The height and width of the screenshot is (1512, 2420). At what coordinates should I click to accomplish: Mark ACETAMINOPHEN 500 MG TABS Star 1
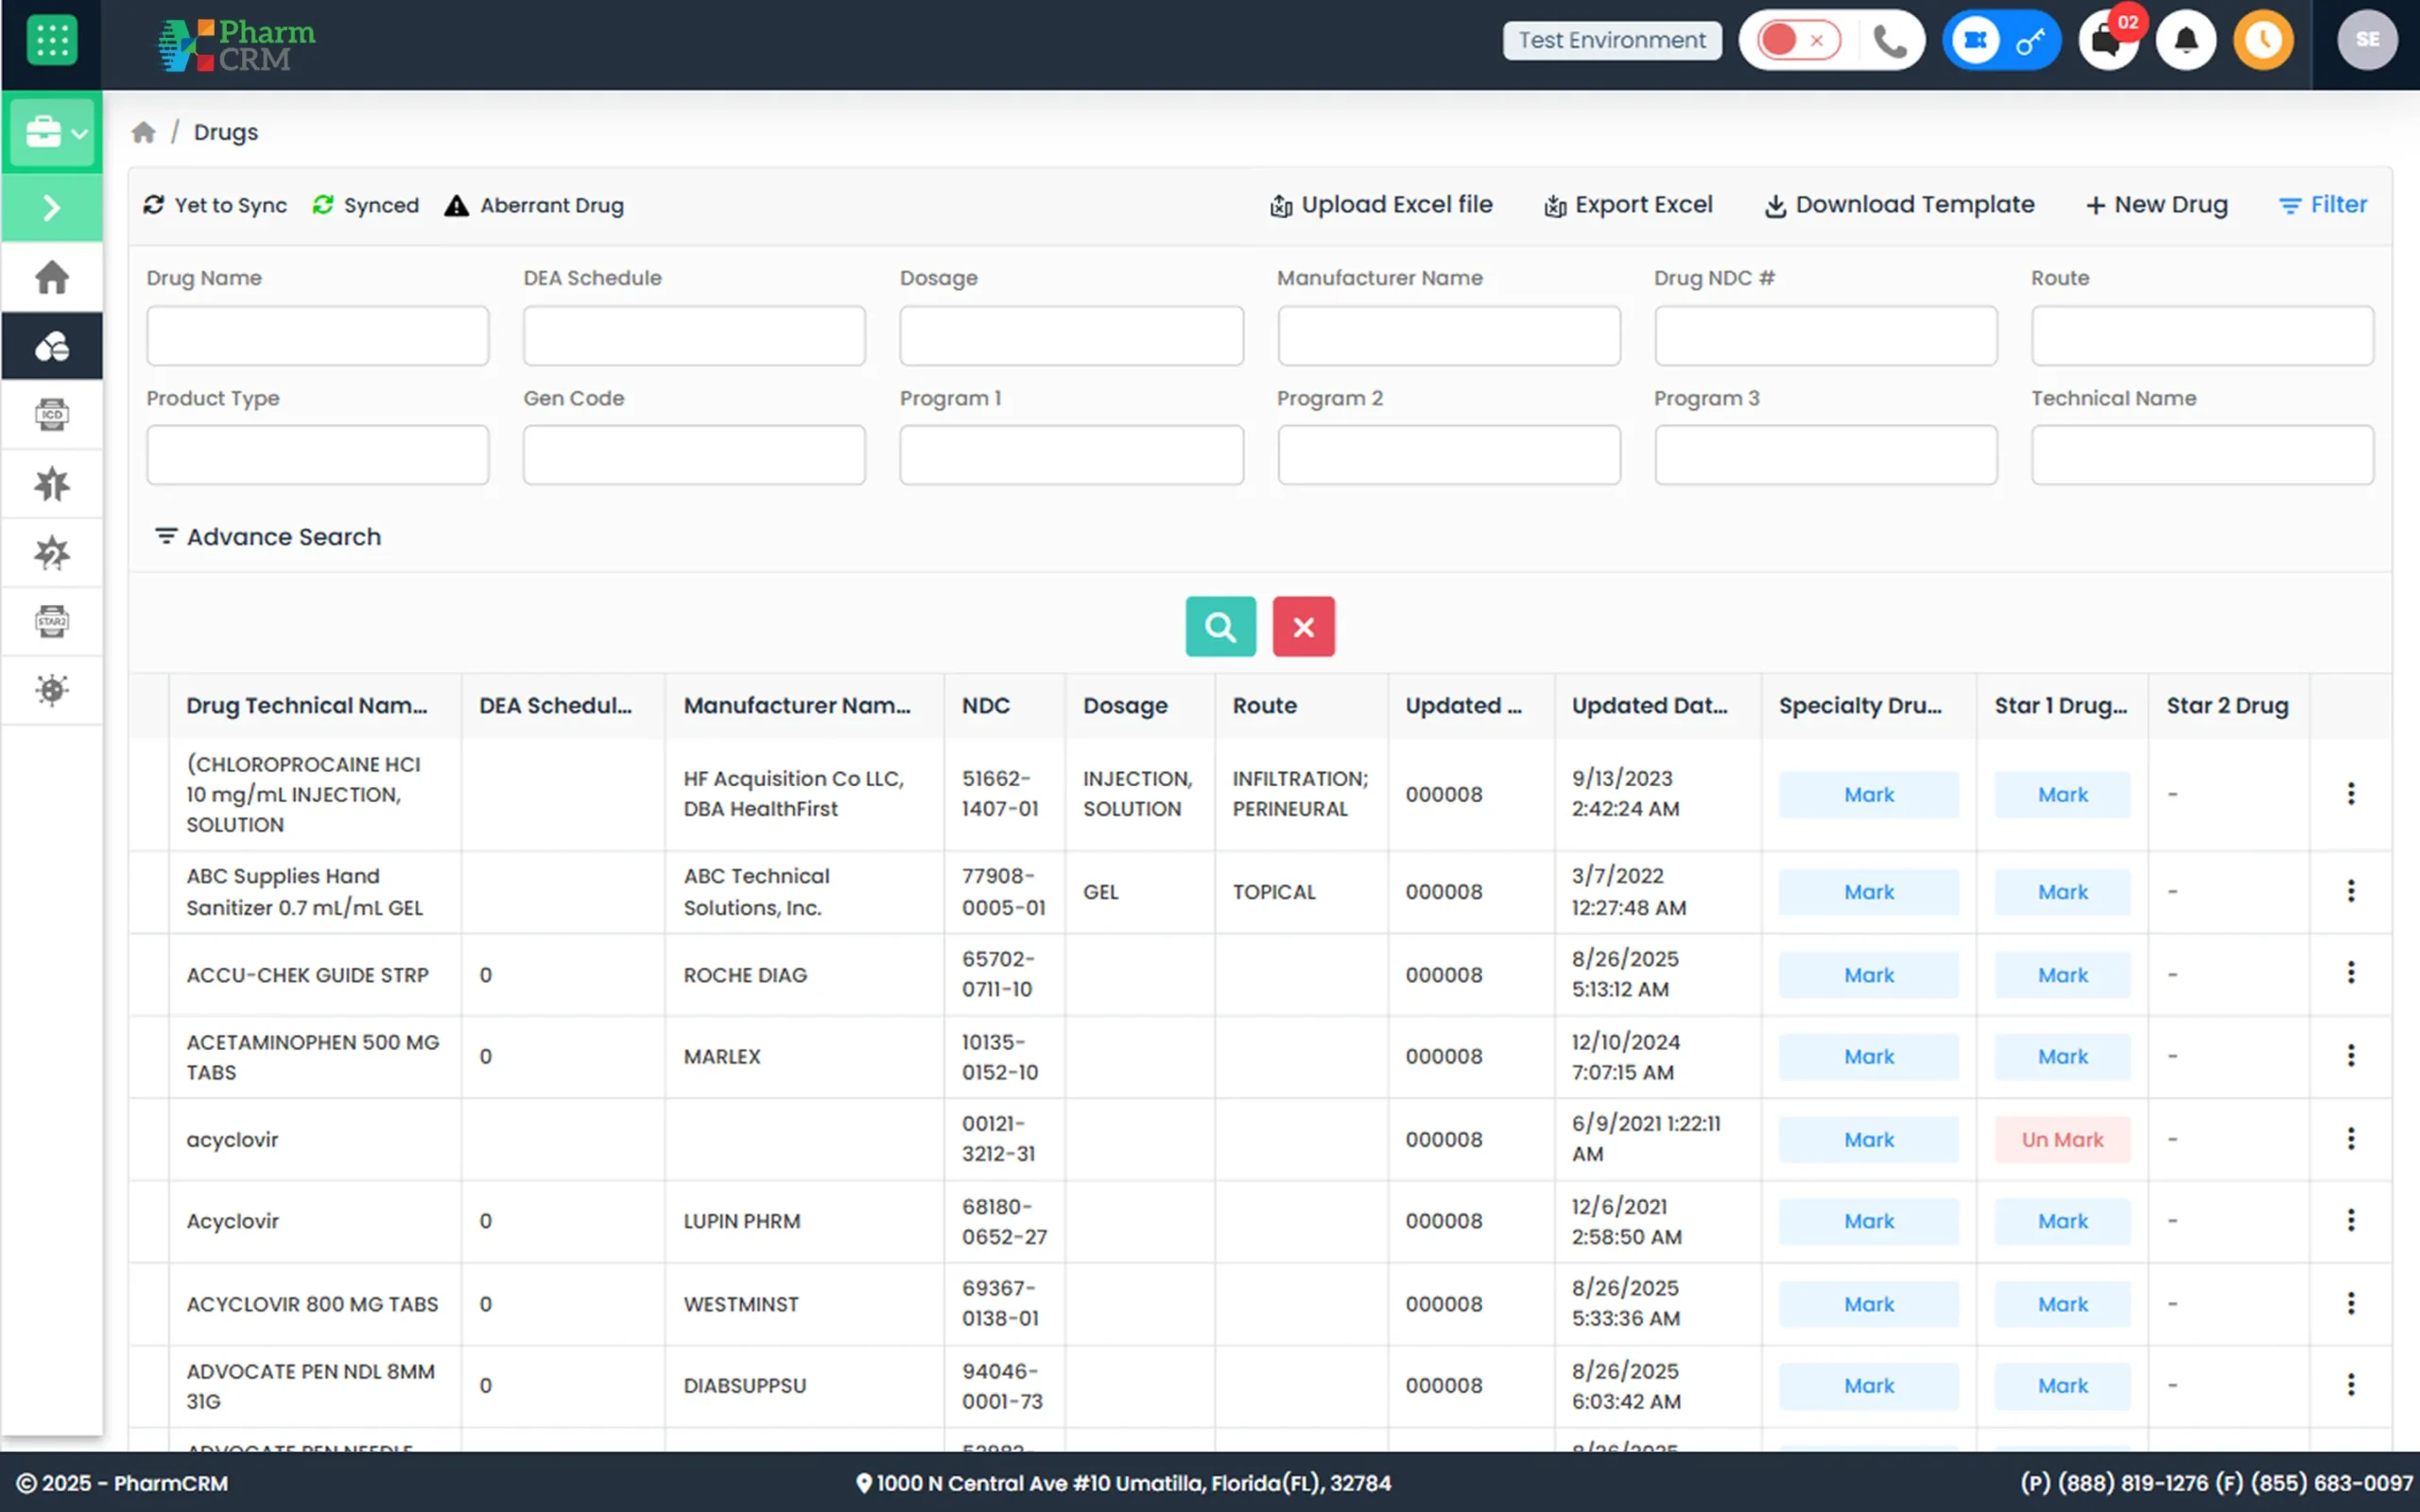(x=2062, y=1056)
